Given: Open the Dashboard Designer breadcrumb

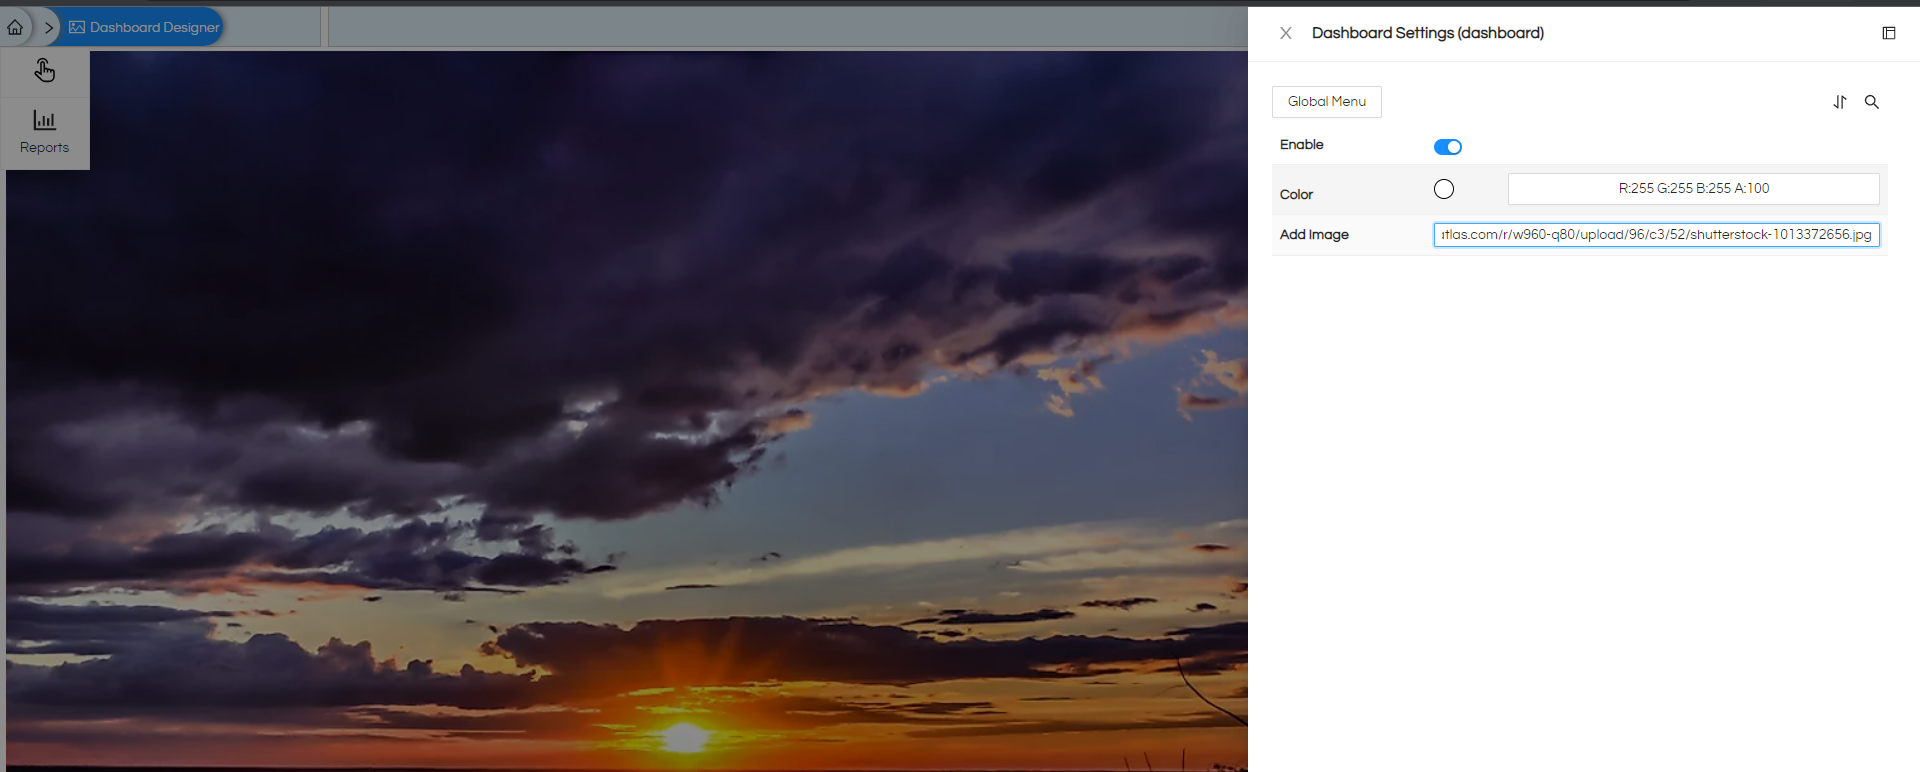Looking at the screenshot, I should [x=145, y=27].
